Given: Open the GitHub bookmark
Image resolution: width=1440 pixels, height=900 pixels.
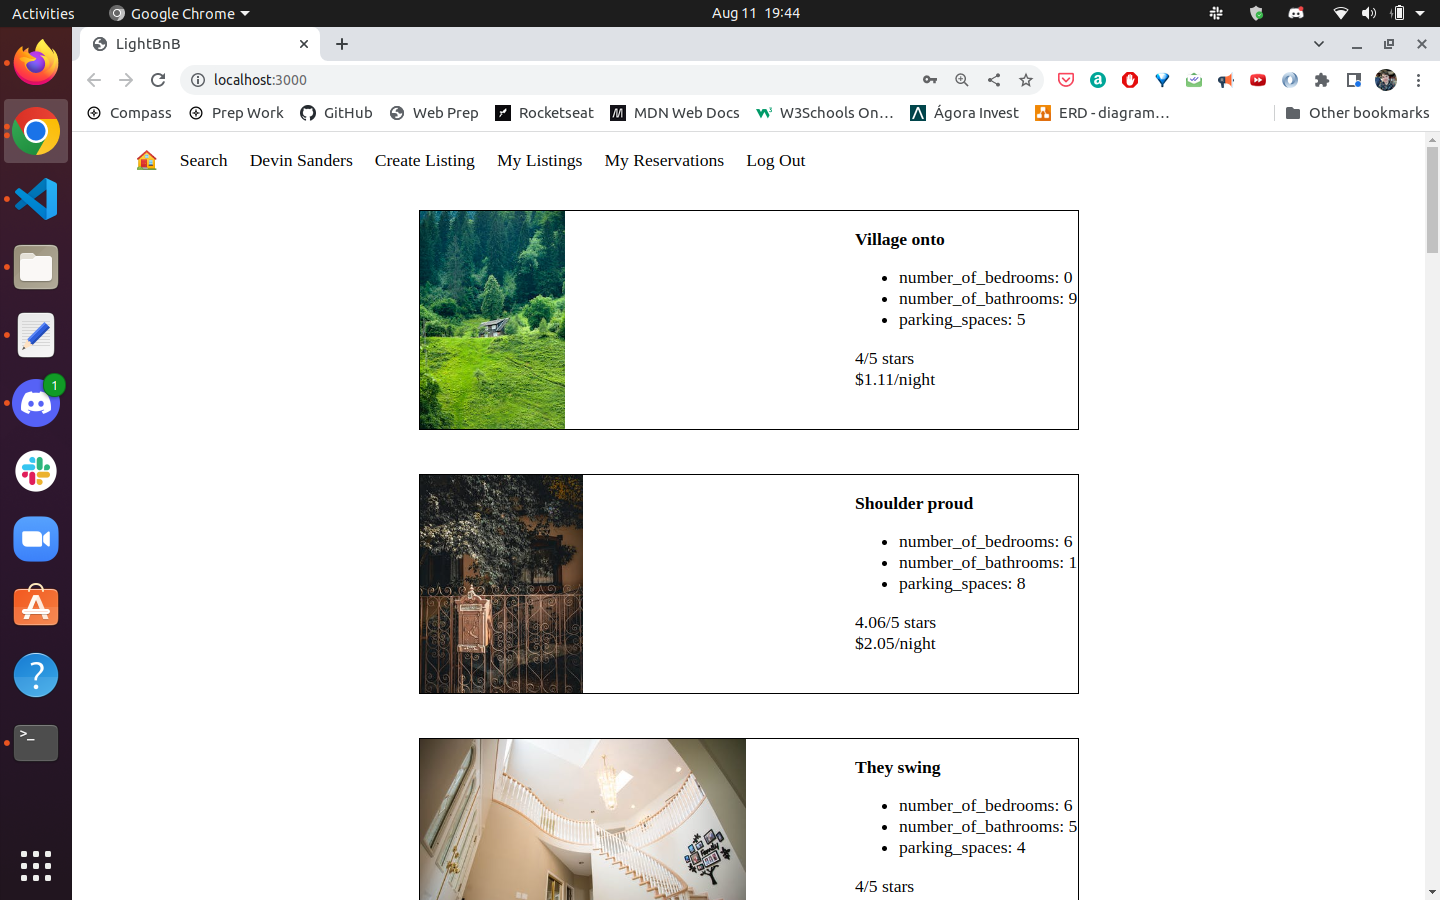Looking at the screenshot, I should [x=336, y=113].
